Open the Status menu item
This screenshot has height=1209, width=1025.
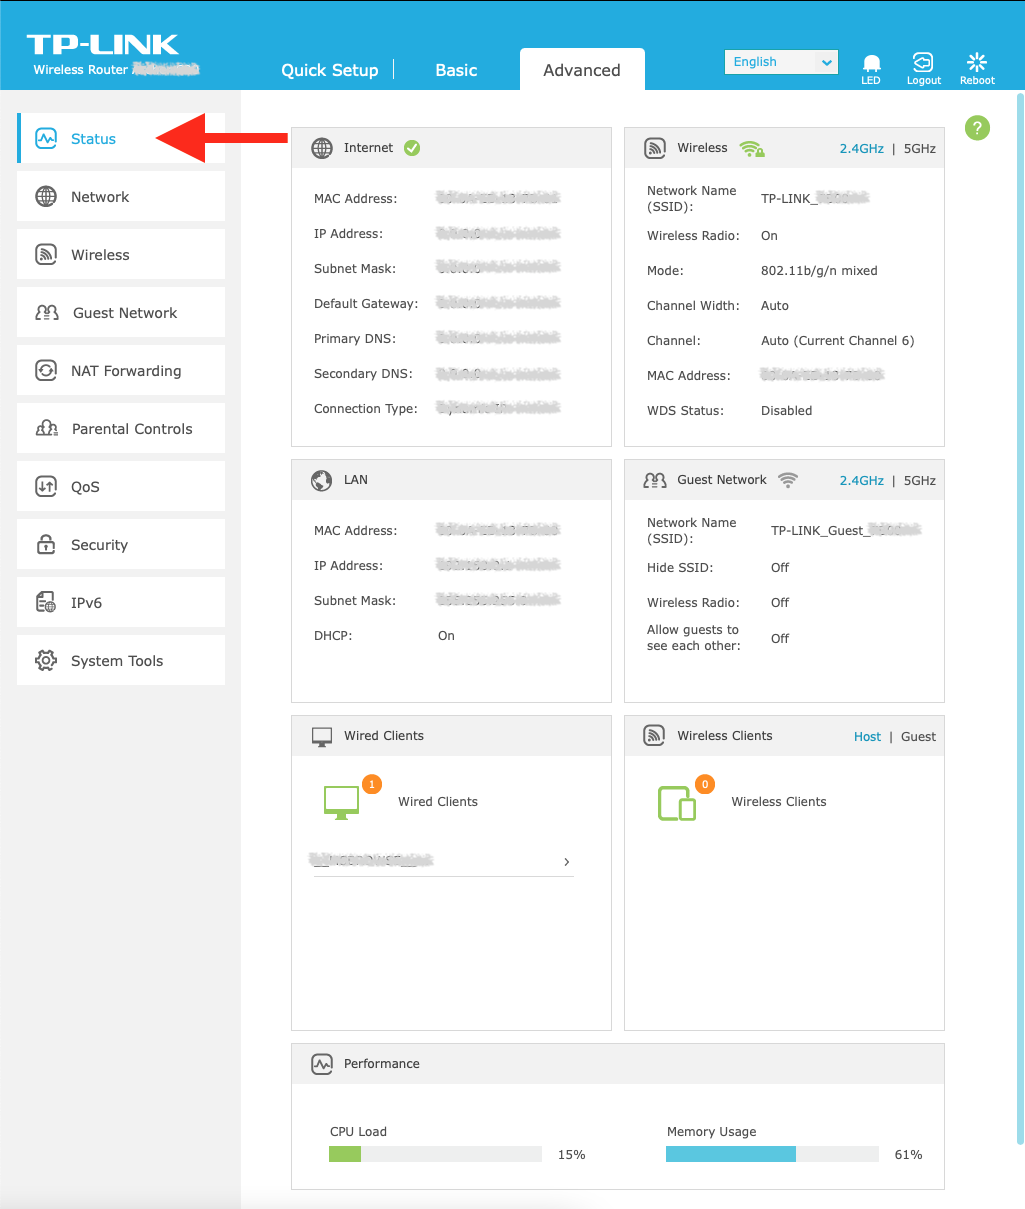pos(121,139)
